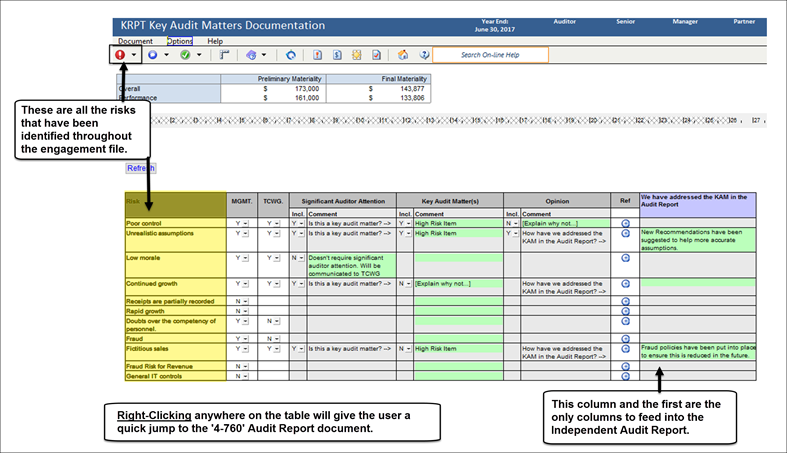Click Ref icon in Low morale row
This screenshot has height=454, width=787.
click(625, 258)
